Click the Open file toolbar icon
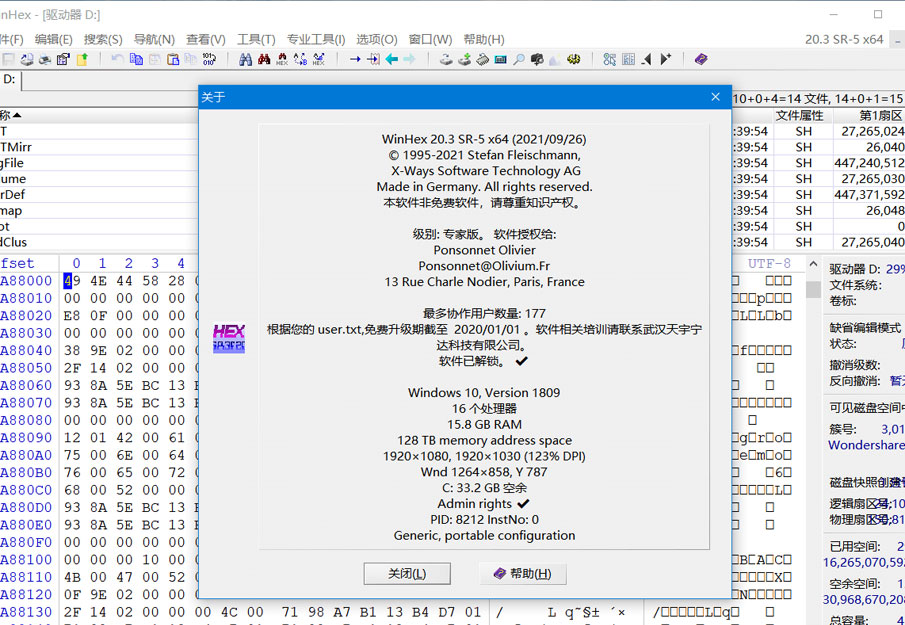The image size is (905, 625). tap(26, 60)
